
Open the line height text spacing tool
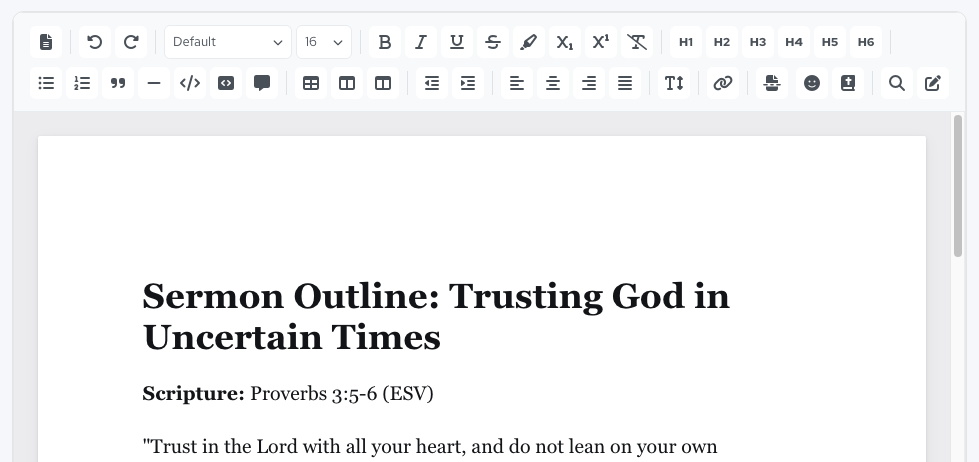click(674, 83)
